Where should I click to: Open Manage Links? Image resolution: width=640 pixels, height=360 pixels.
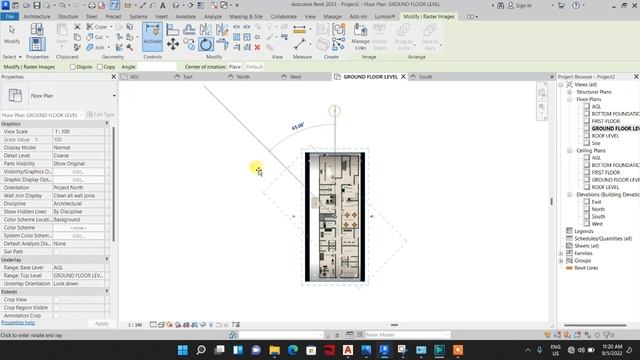pos(360,37)
